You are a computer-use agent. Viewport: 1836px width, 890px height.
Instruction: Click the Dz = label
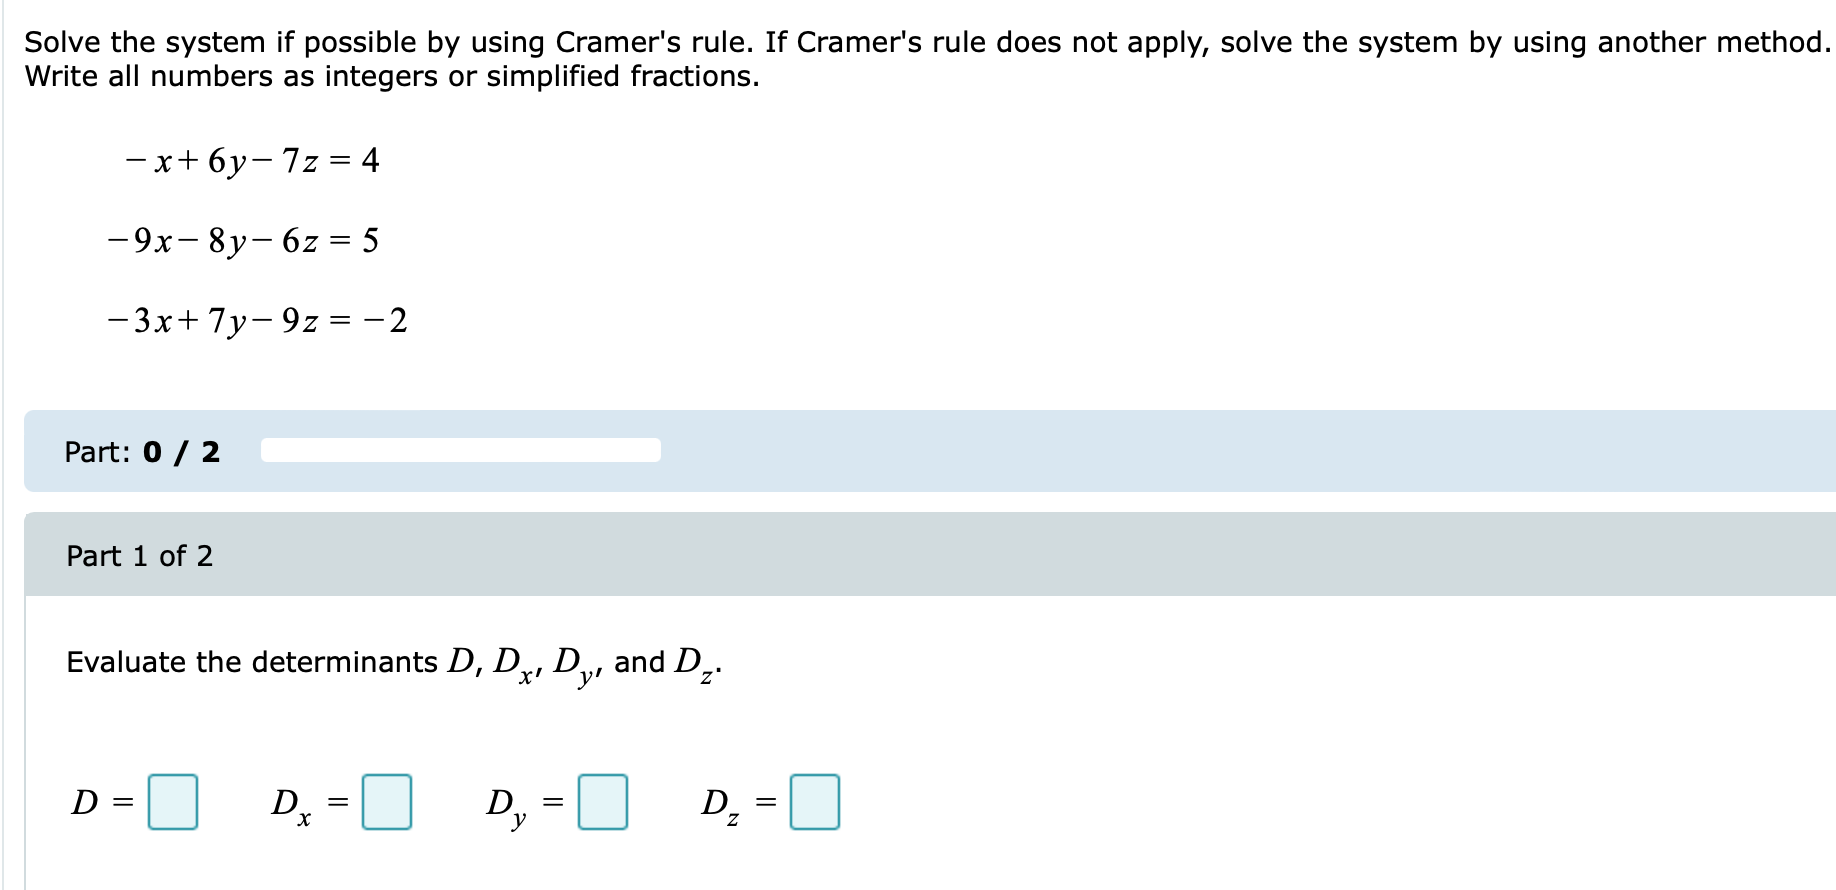click(x=736, y=802)
